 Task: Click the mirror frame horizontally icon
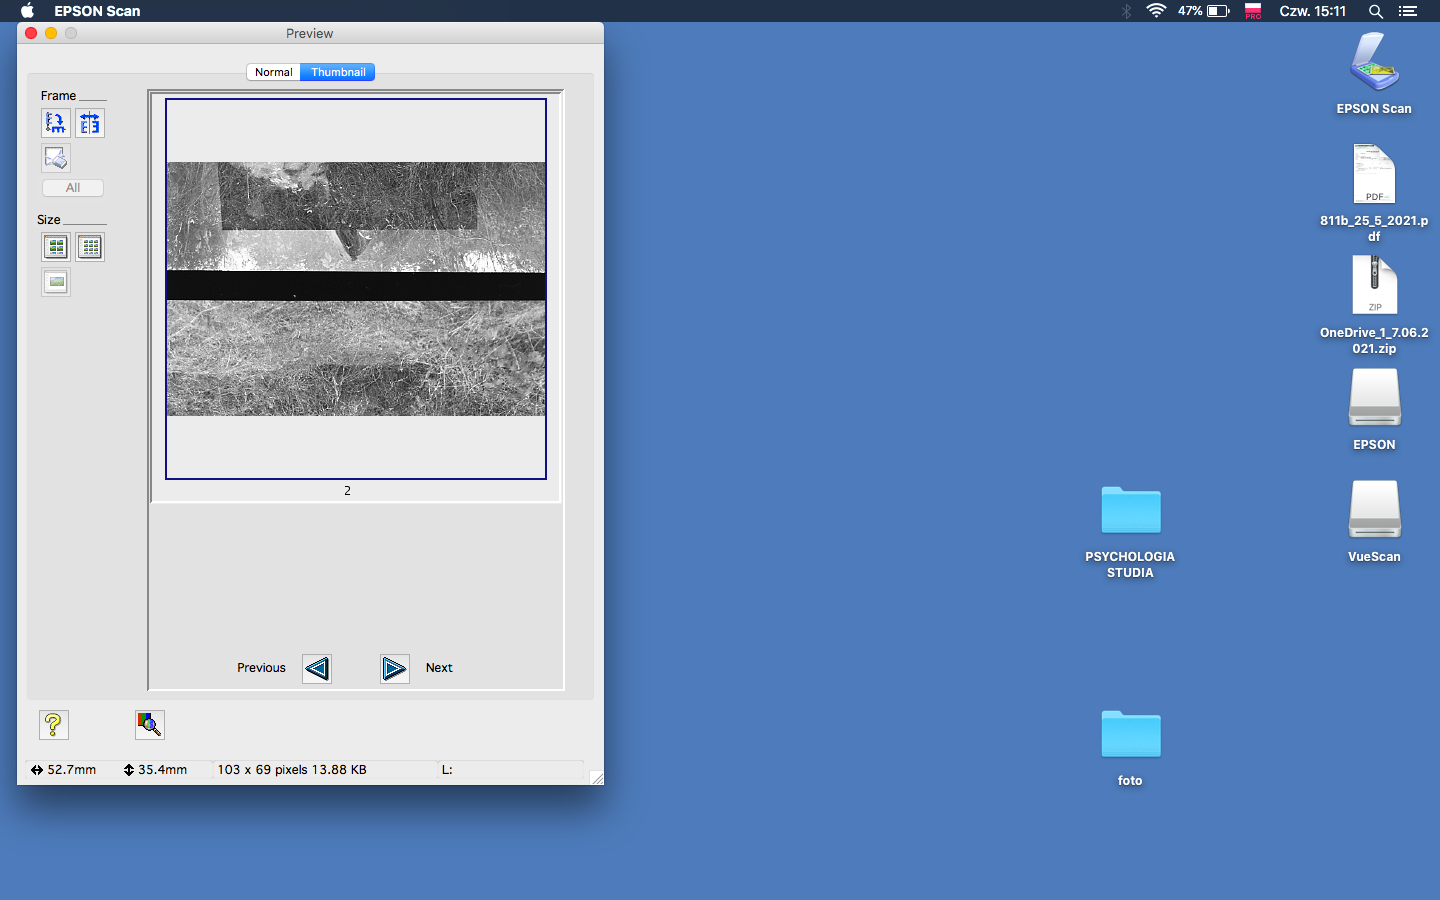click(90, 123)
